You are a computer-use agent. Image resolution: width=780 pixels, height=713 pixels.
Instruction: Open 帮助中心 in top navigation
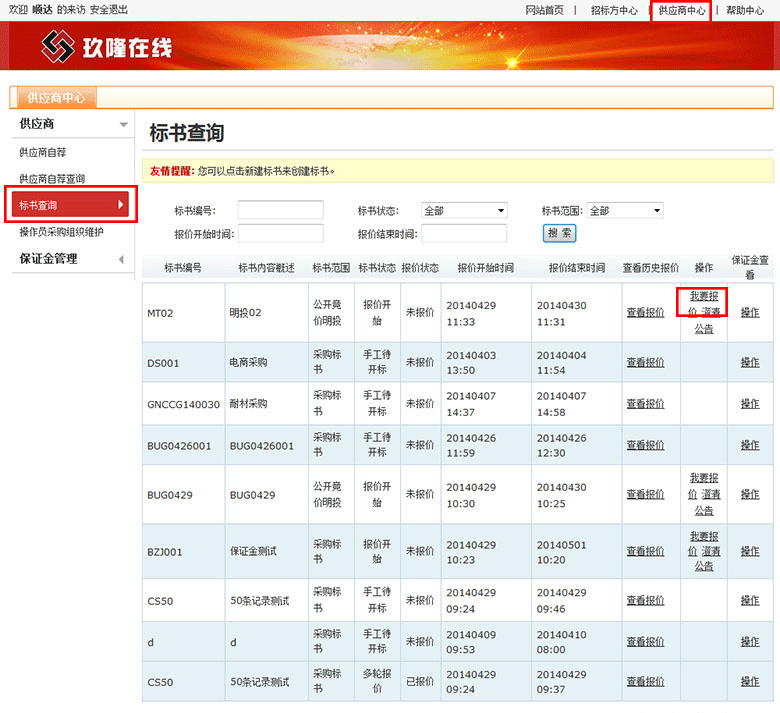point(745,10)
